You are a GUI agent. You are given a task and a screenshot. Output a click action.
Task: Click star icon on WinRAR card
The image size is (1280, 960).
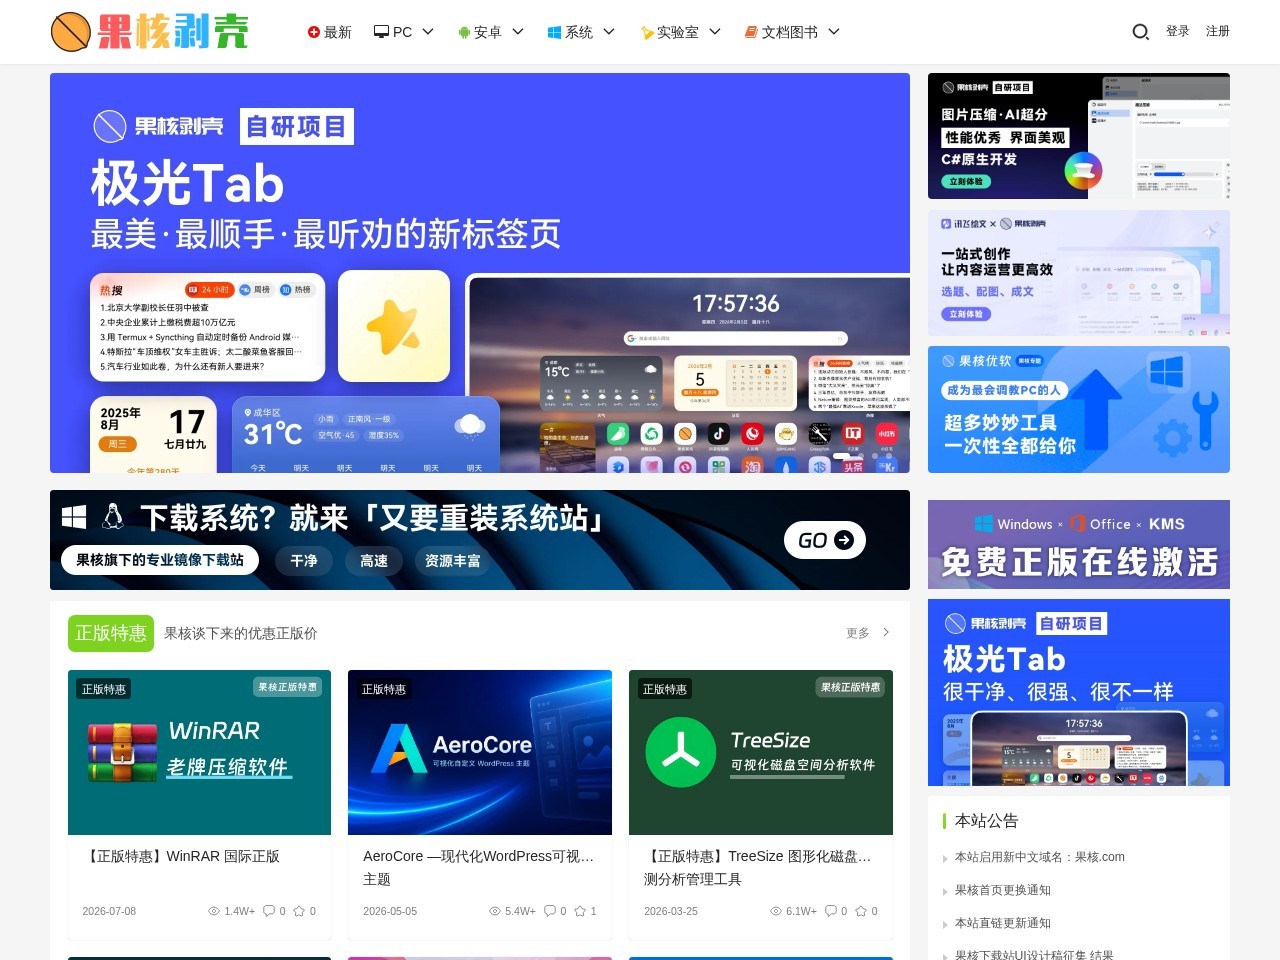[x=299, y=911]
